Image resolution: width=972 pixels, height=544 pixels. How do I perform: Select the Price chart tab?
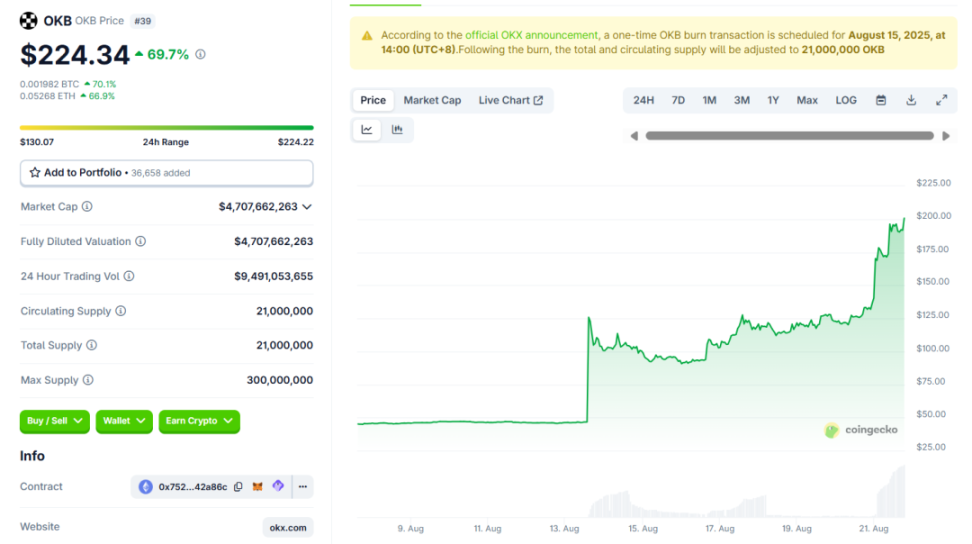click(373, 100)
